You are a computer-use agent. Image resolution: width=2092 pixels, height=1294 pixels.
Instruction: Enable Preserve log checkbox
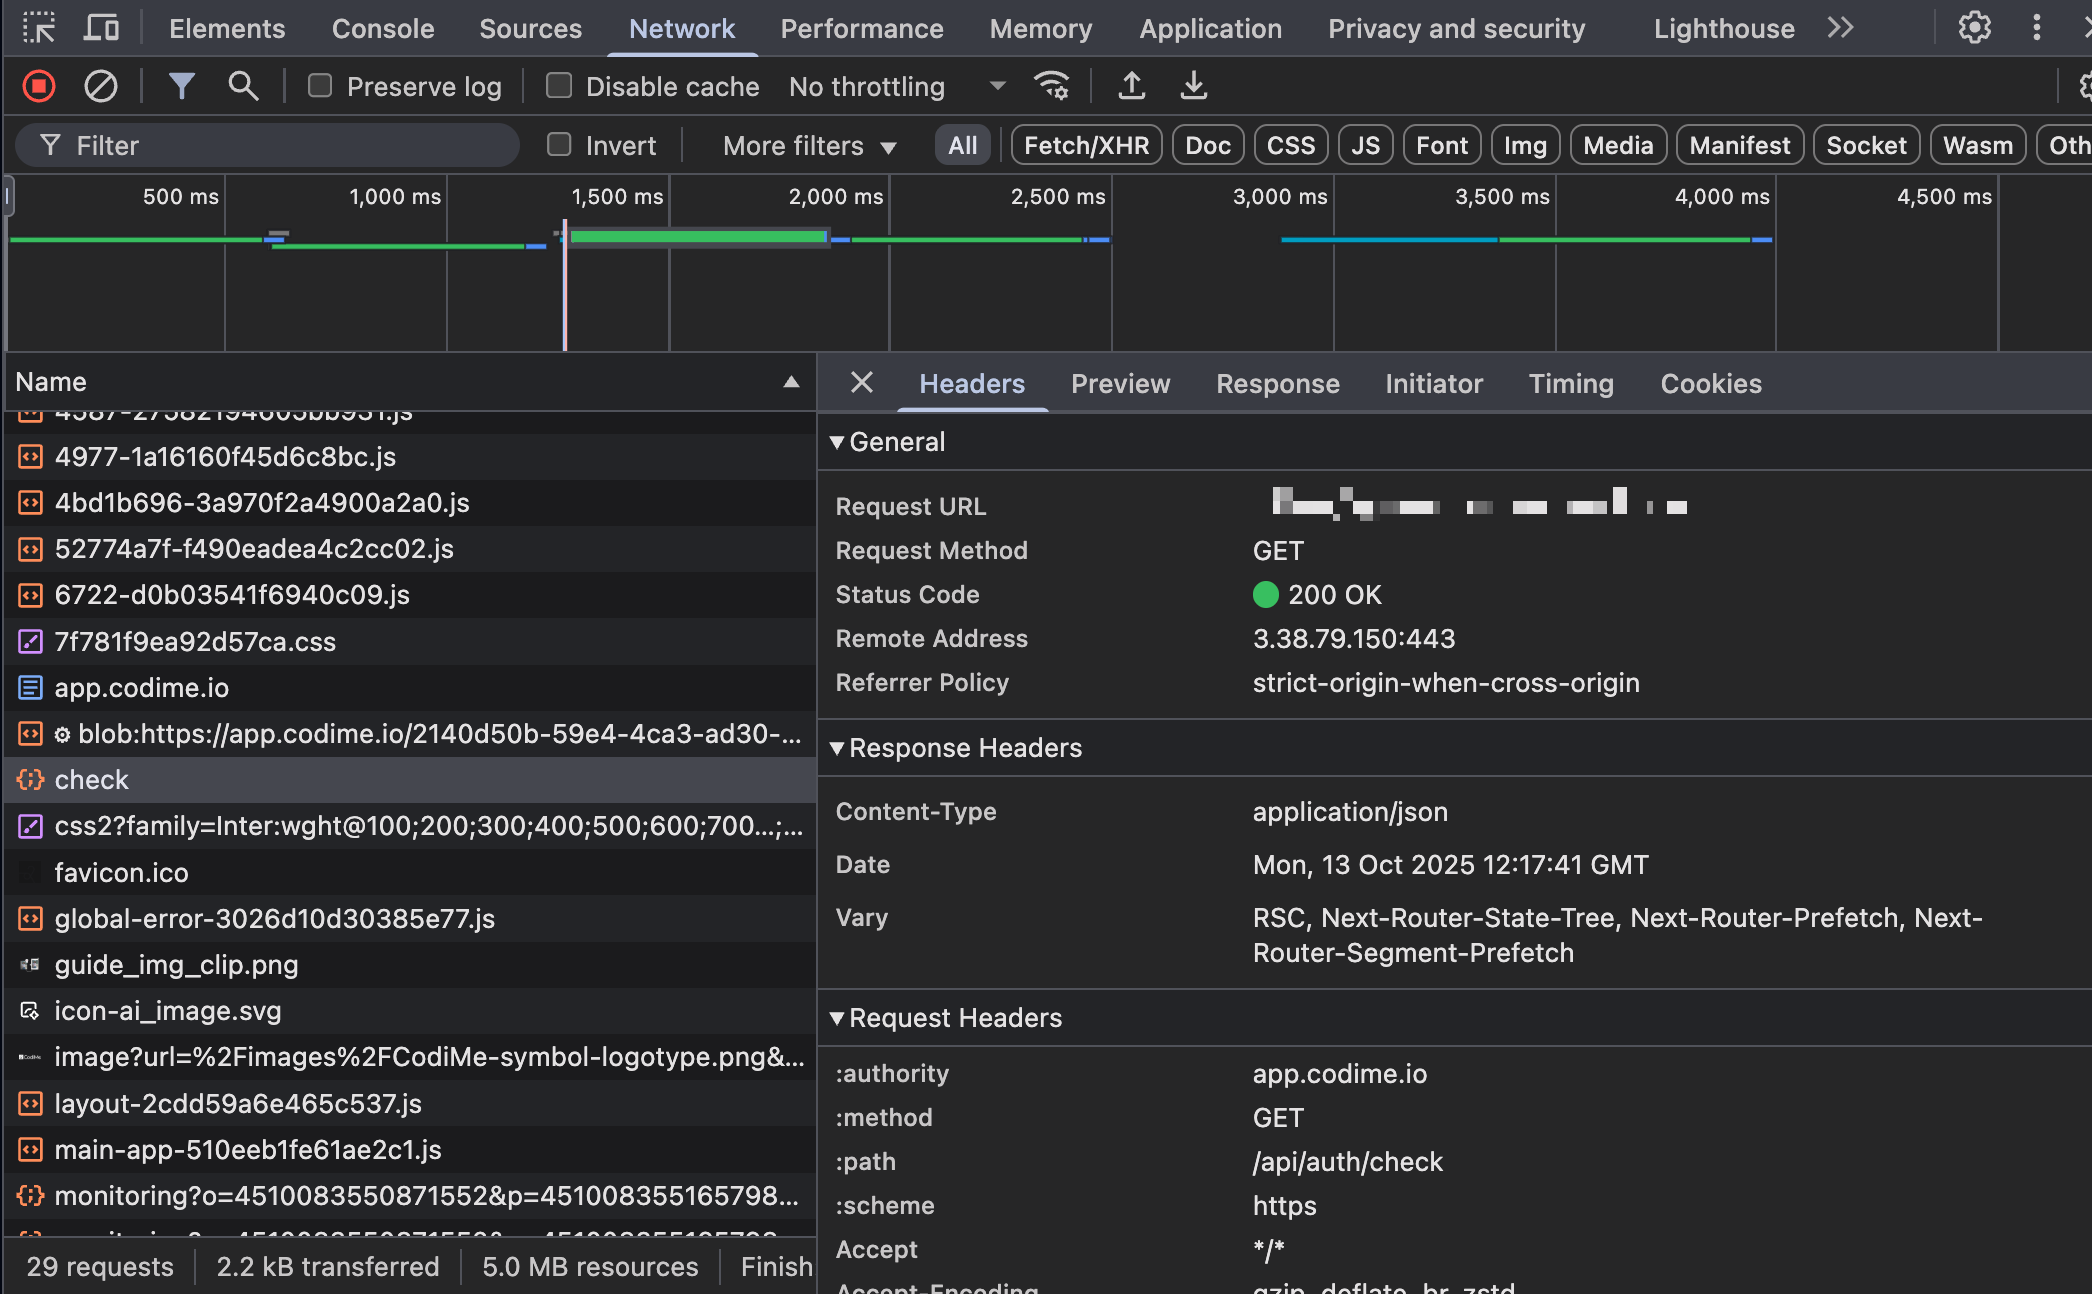(320, 87)
